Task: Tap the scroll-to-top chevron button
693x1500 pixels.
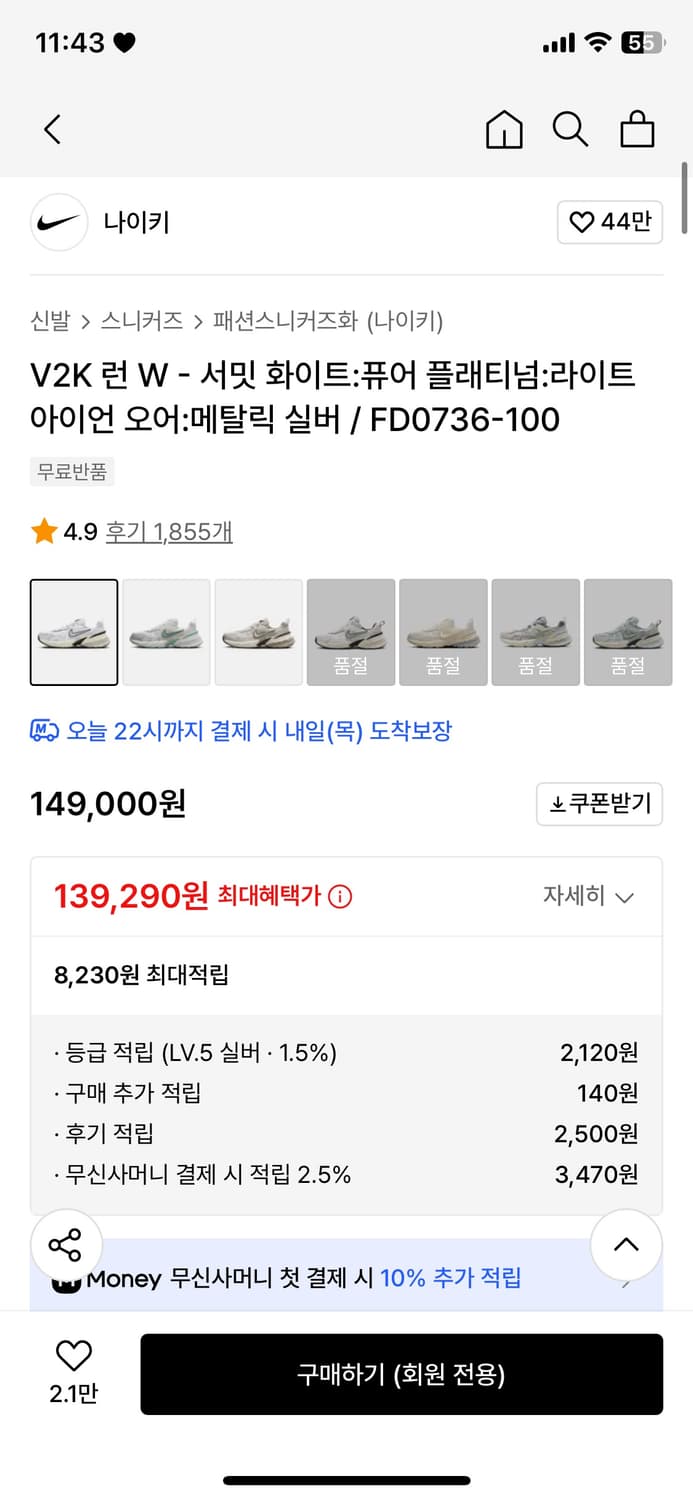Action: (x=626, y=1244)
